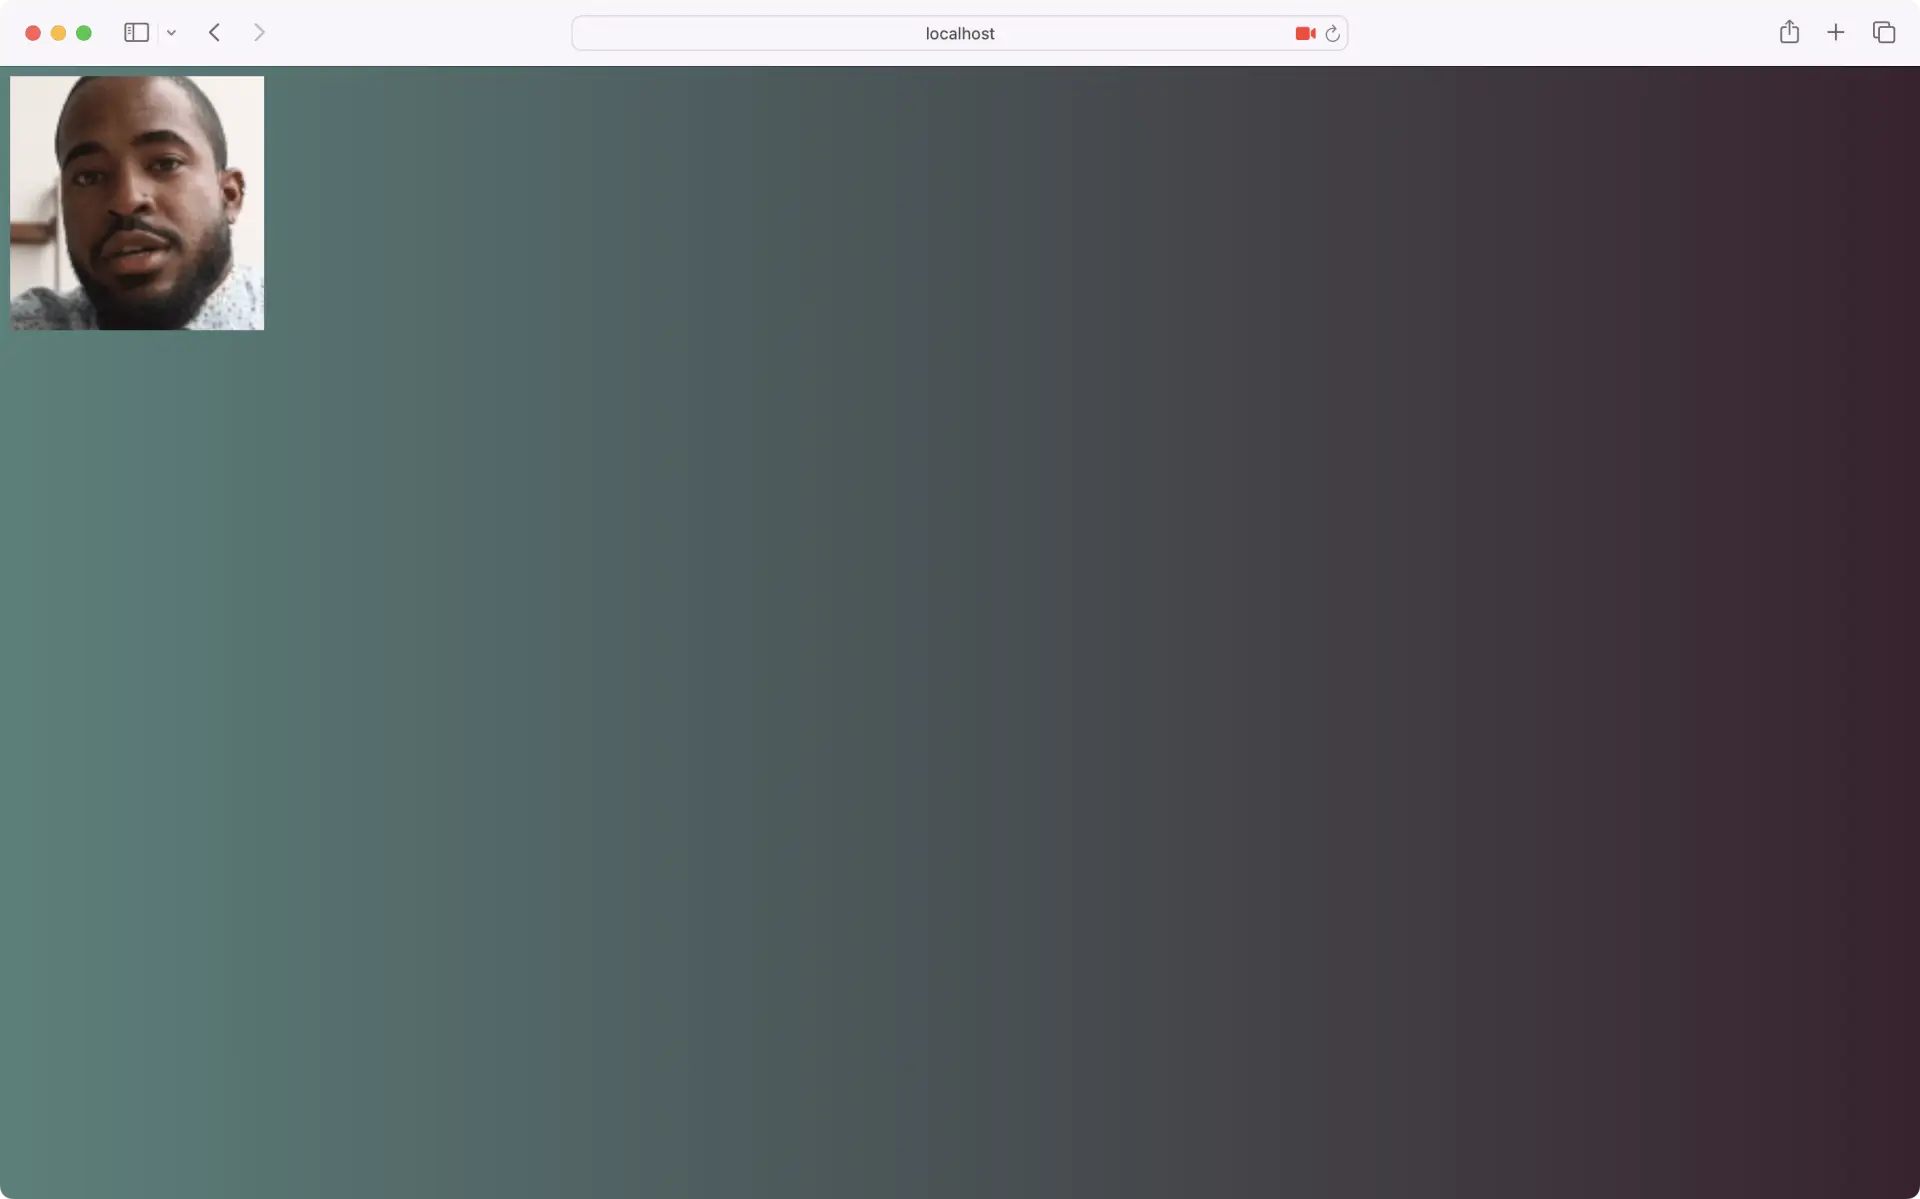Go back to previous page
This screenshot has height=1199, width=1920.
[x=214, y=33]
